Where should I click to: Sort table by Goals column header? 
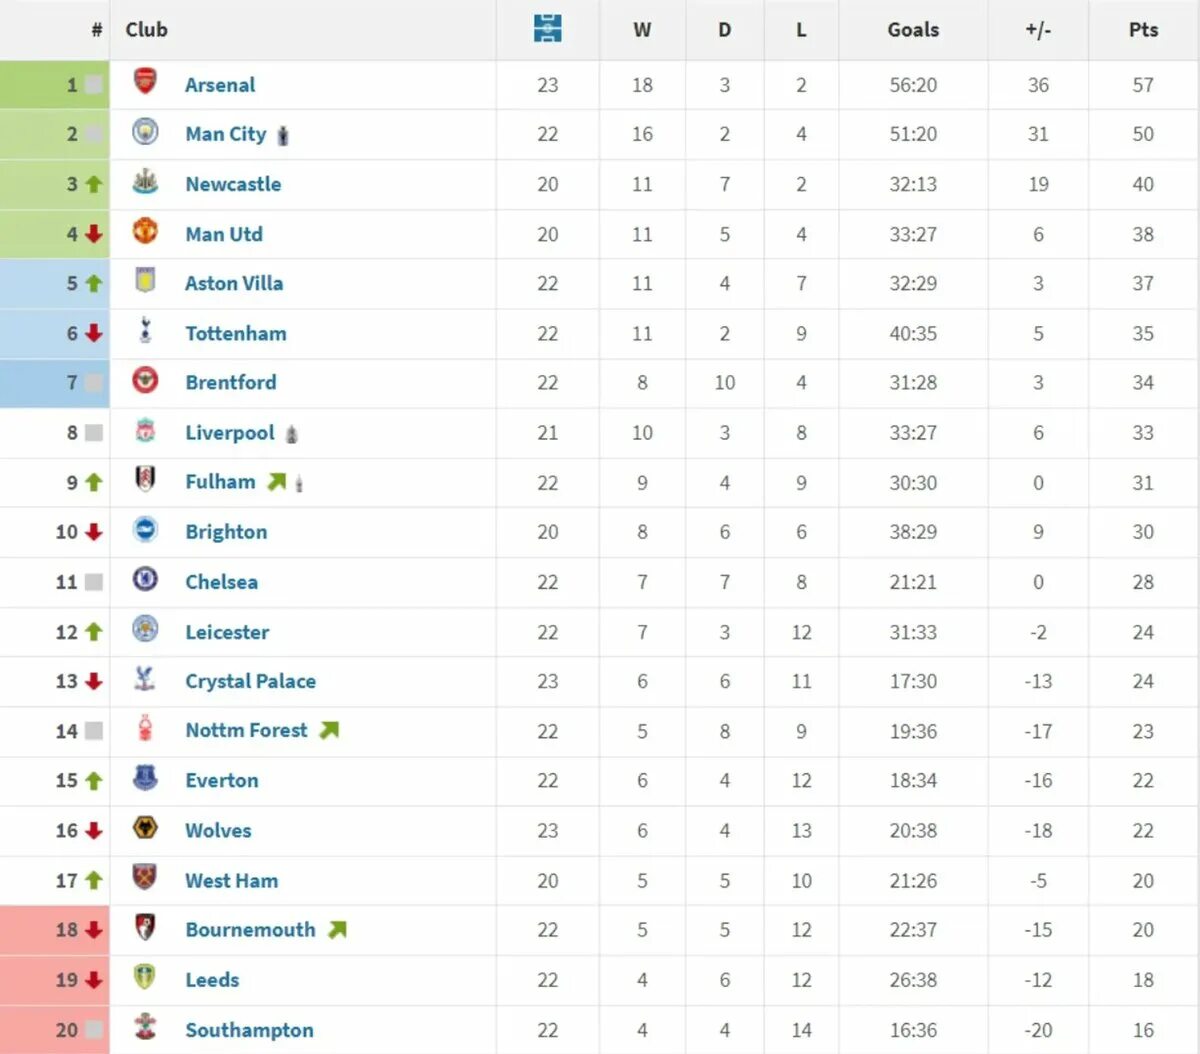[913, 30]
